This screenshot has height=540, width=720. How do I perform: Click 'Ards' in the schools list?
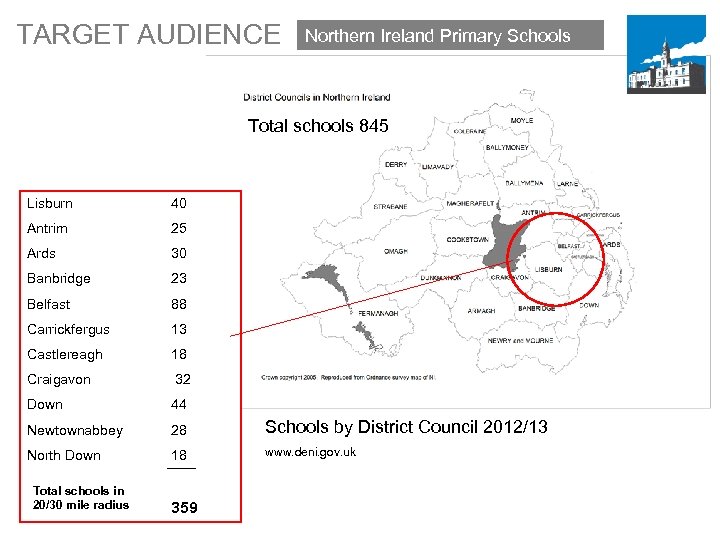coord(41,253)
